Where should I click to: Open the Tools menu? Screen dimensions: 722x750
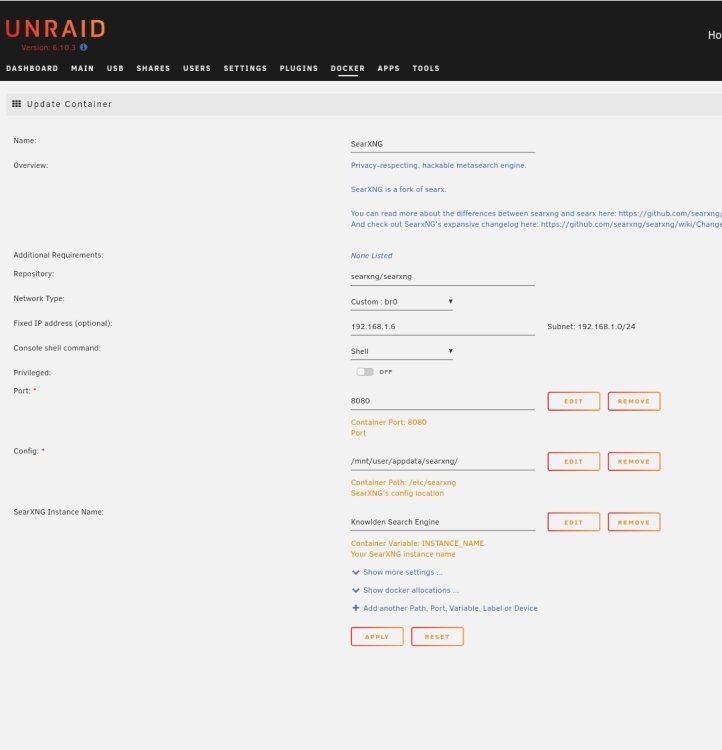pos(426,68)
